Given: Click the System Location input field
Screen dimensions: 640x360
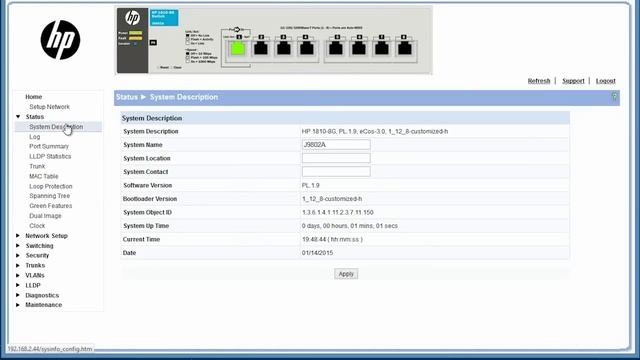Looking at the screenshot, I should coord(336,158).
